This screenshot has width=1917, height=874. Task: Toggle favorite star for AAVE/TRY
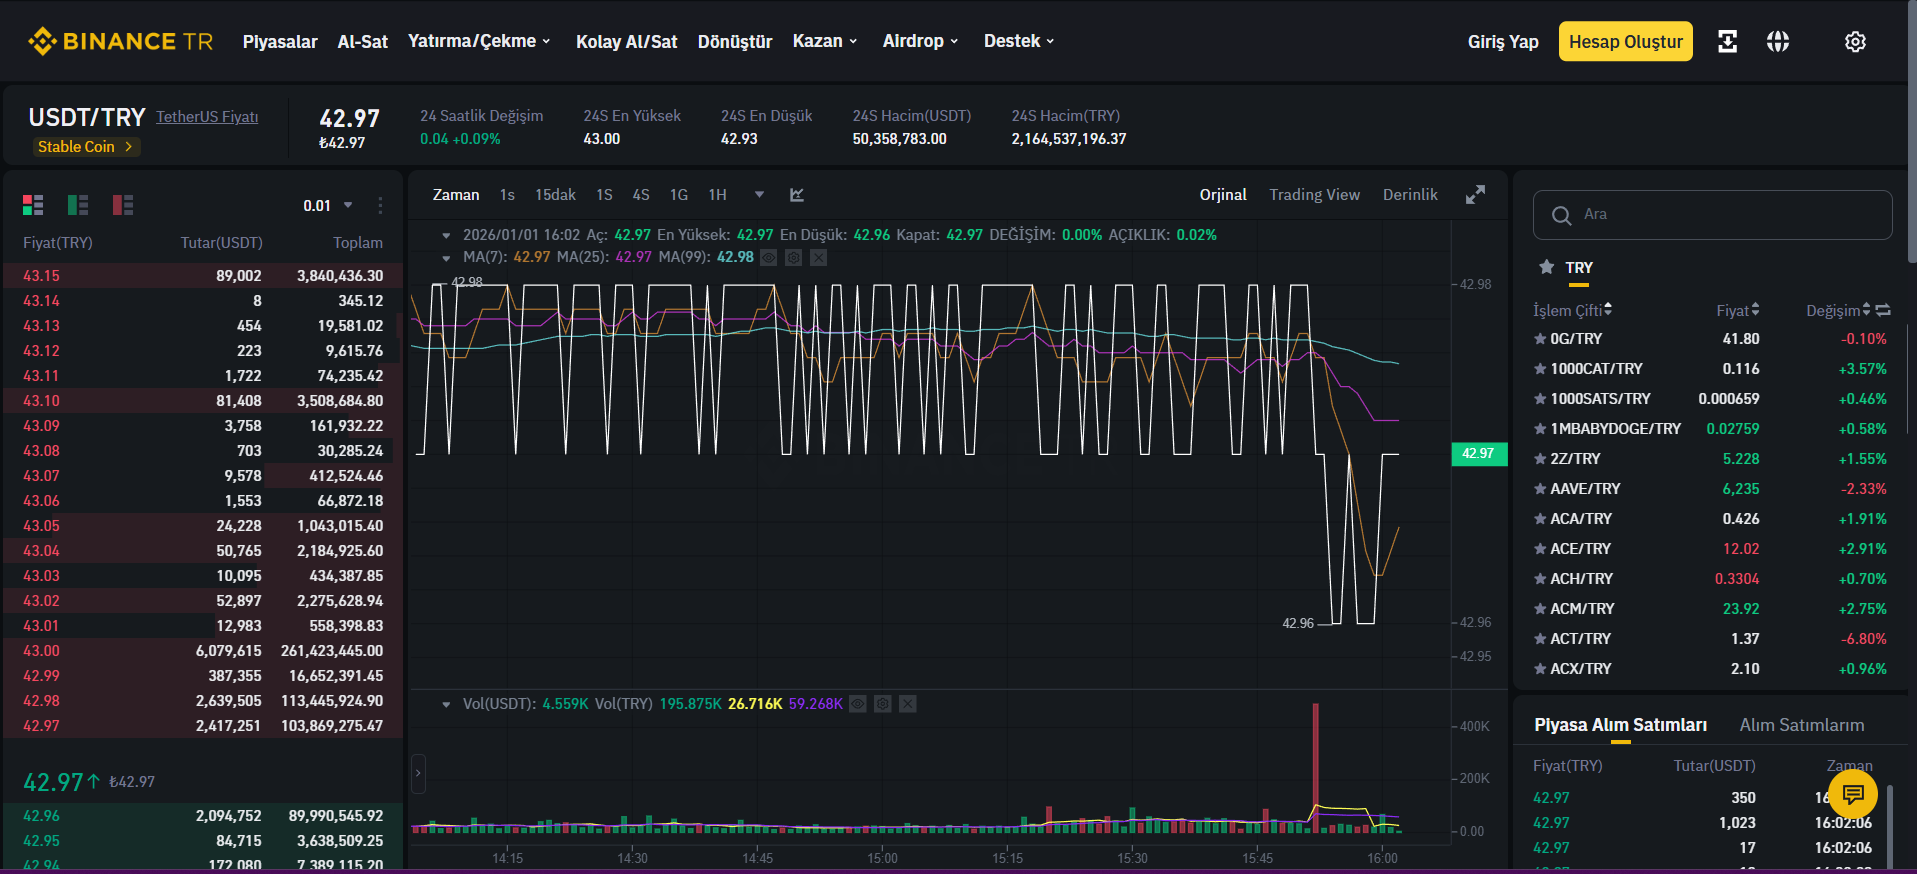pos(1540,489)
